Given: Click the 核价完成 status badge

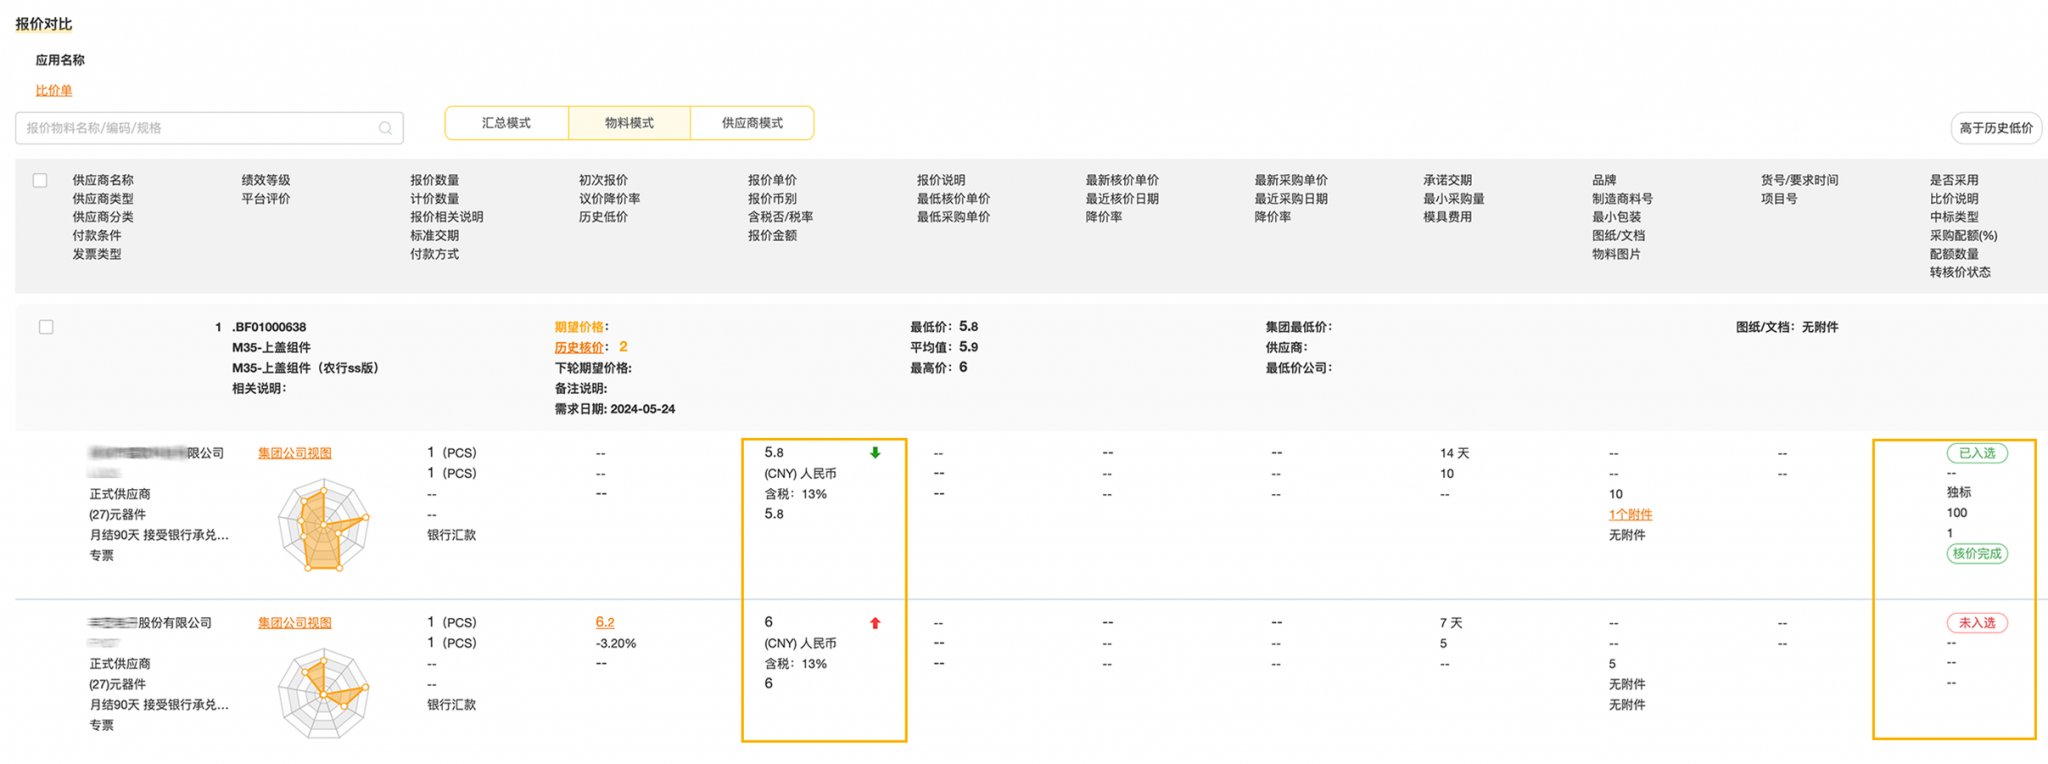Looking at the screenshot, I should tap(1976, 554).
